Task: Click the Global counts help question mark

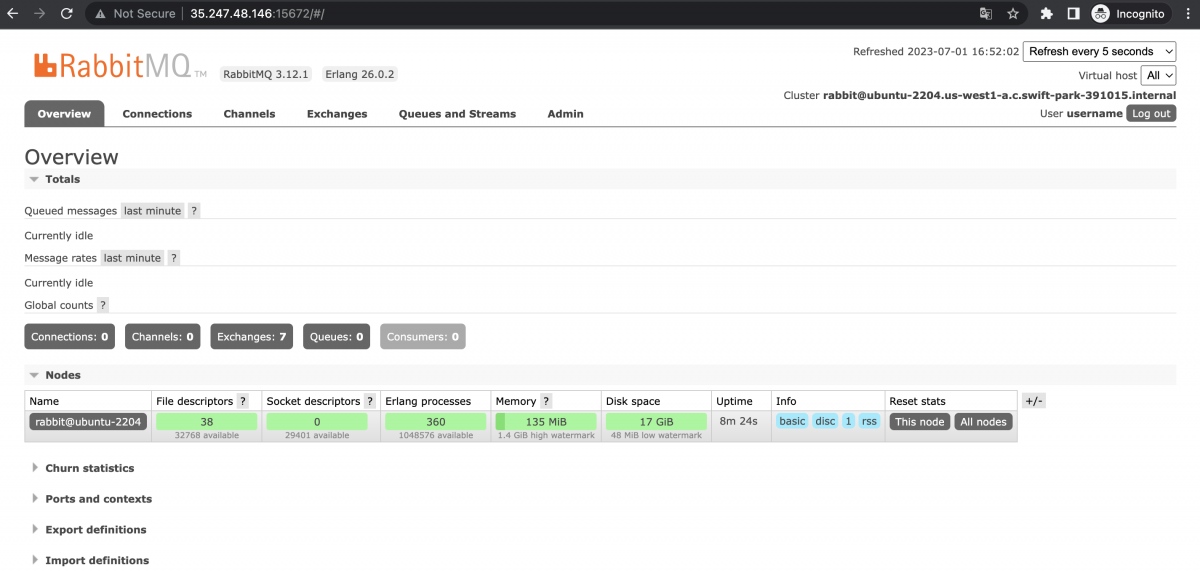Action: (x=103, y=305)
